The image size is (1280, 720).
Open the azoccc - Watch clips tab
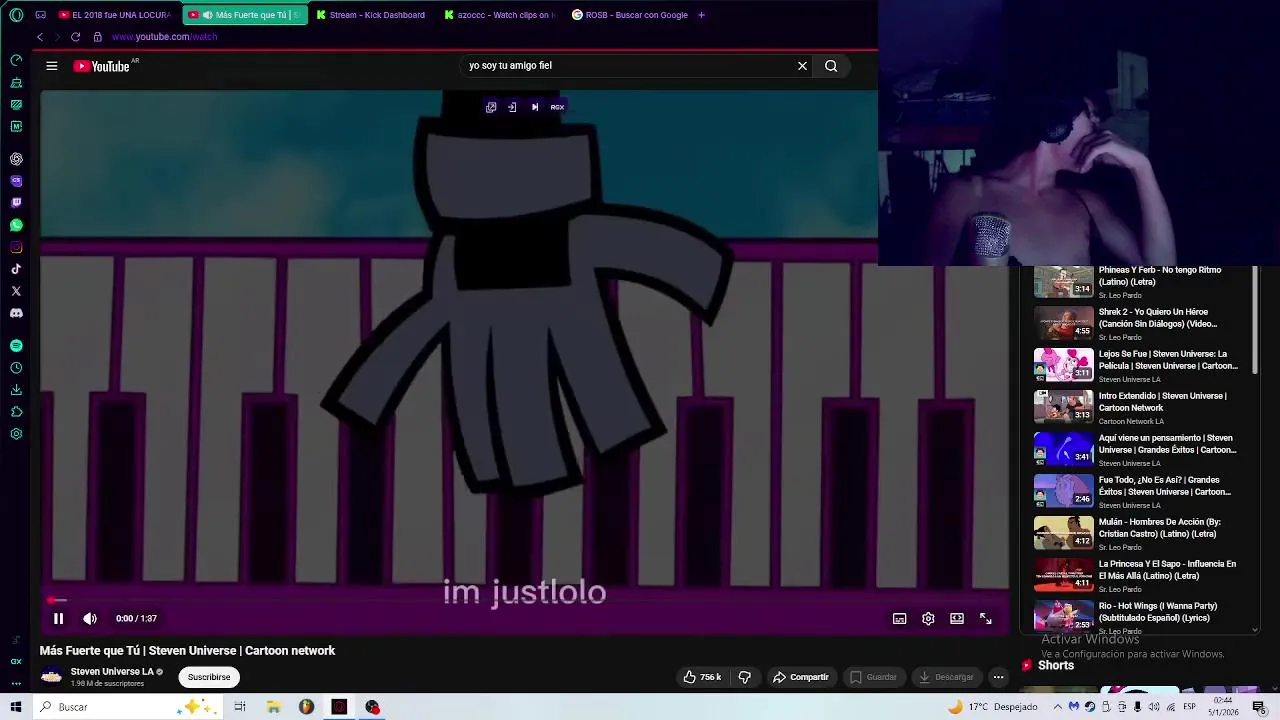tap(499, 15)
